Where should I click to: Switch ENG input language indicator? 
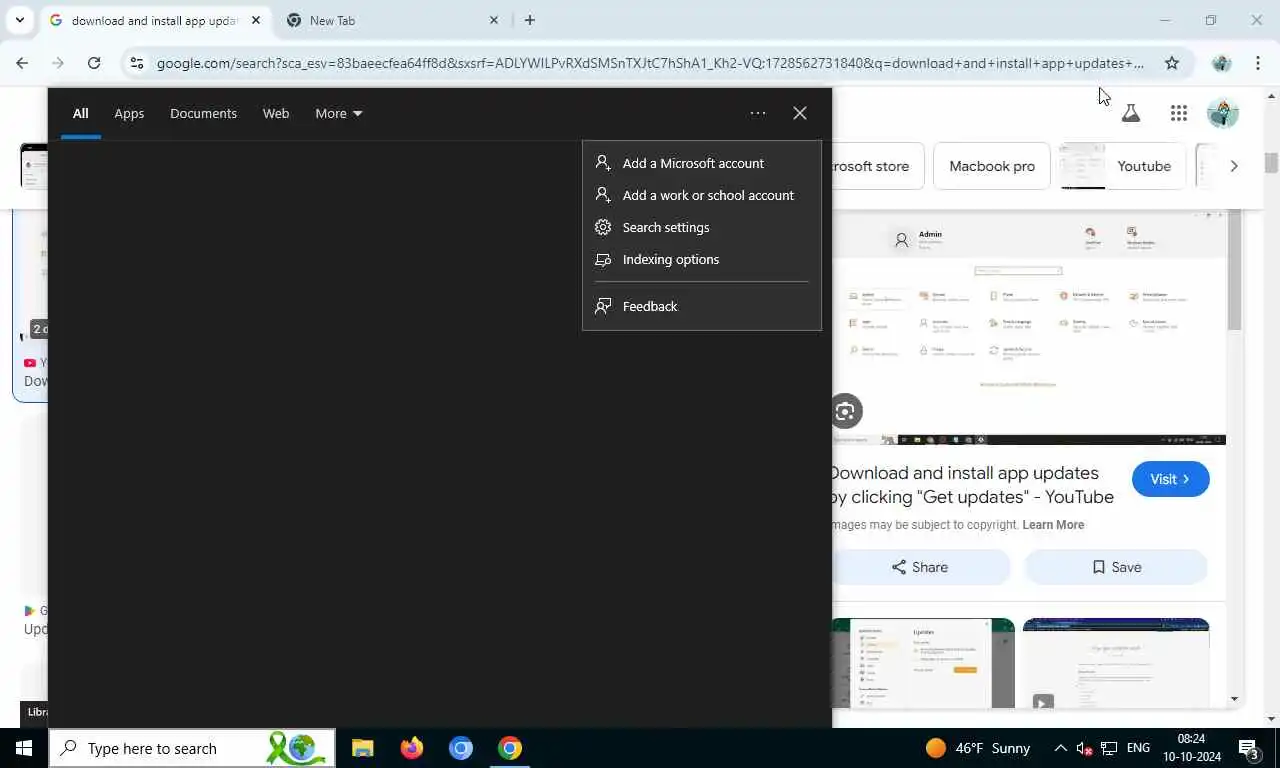(x=1138, y=748)
